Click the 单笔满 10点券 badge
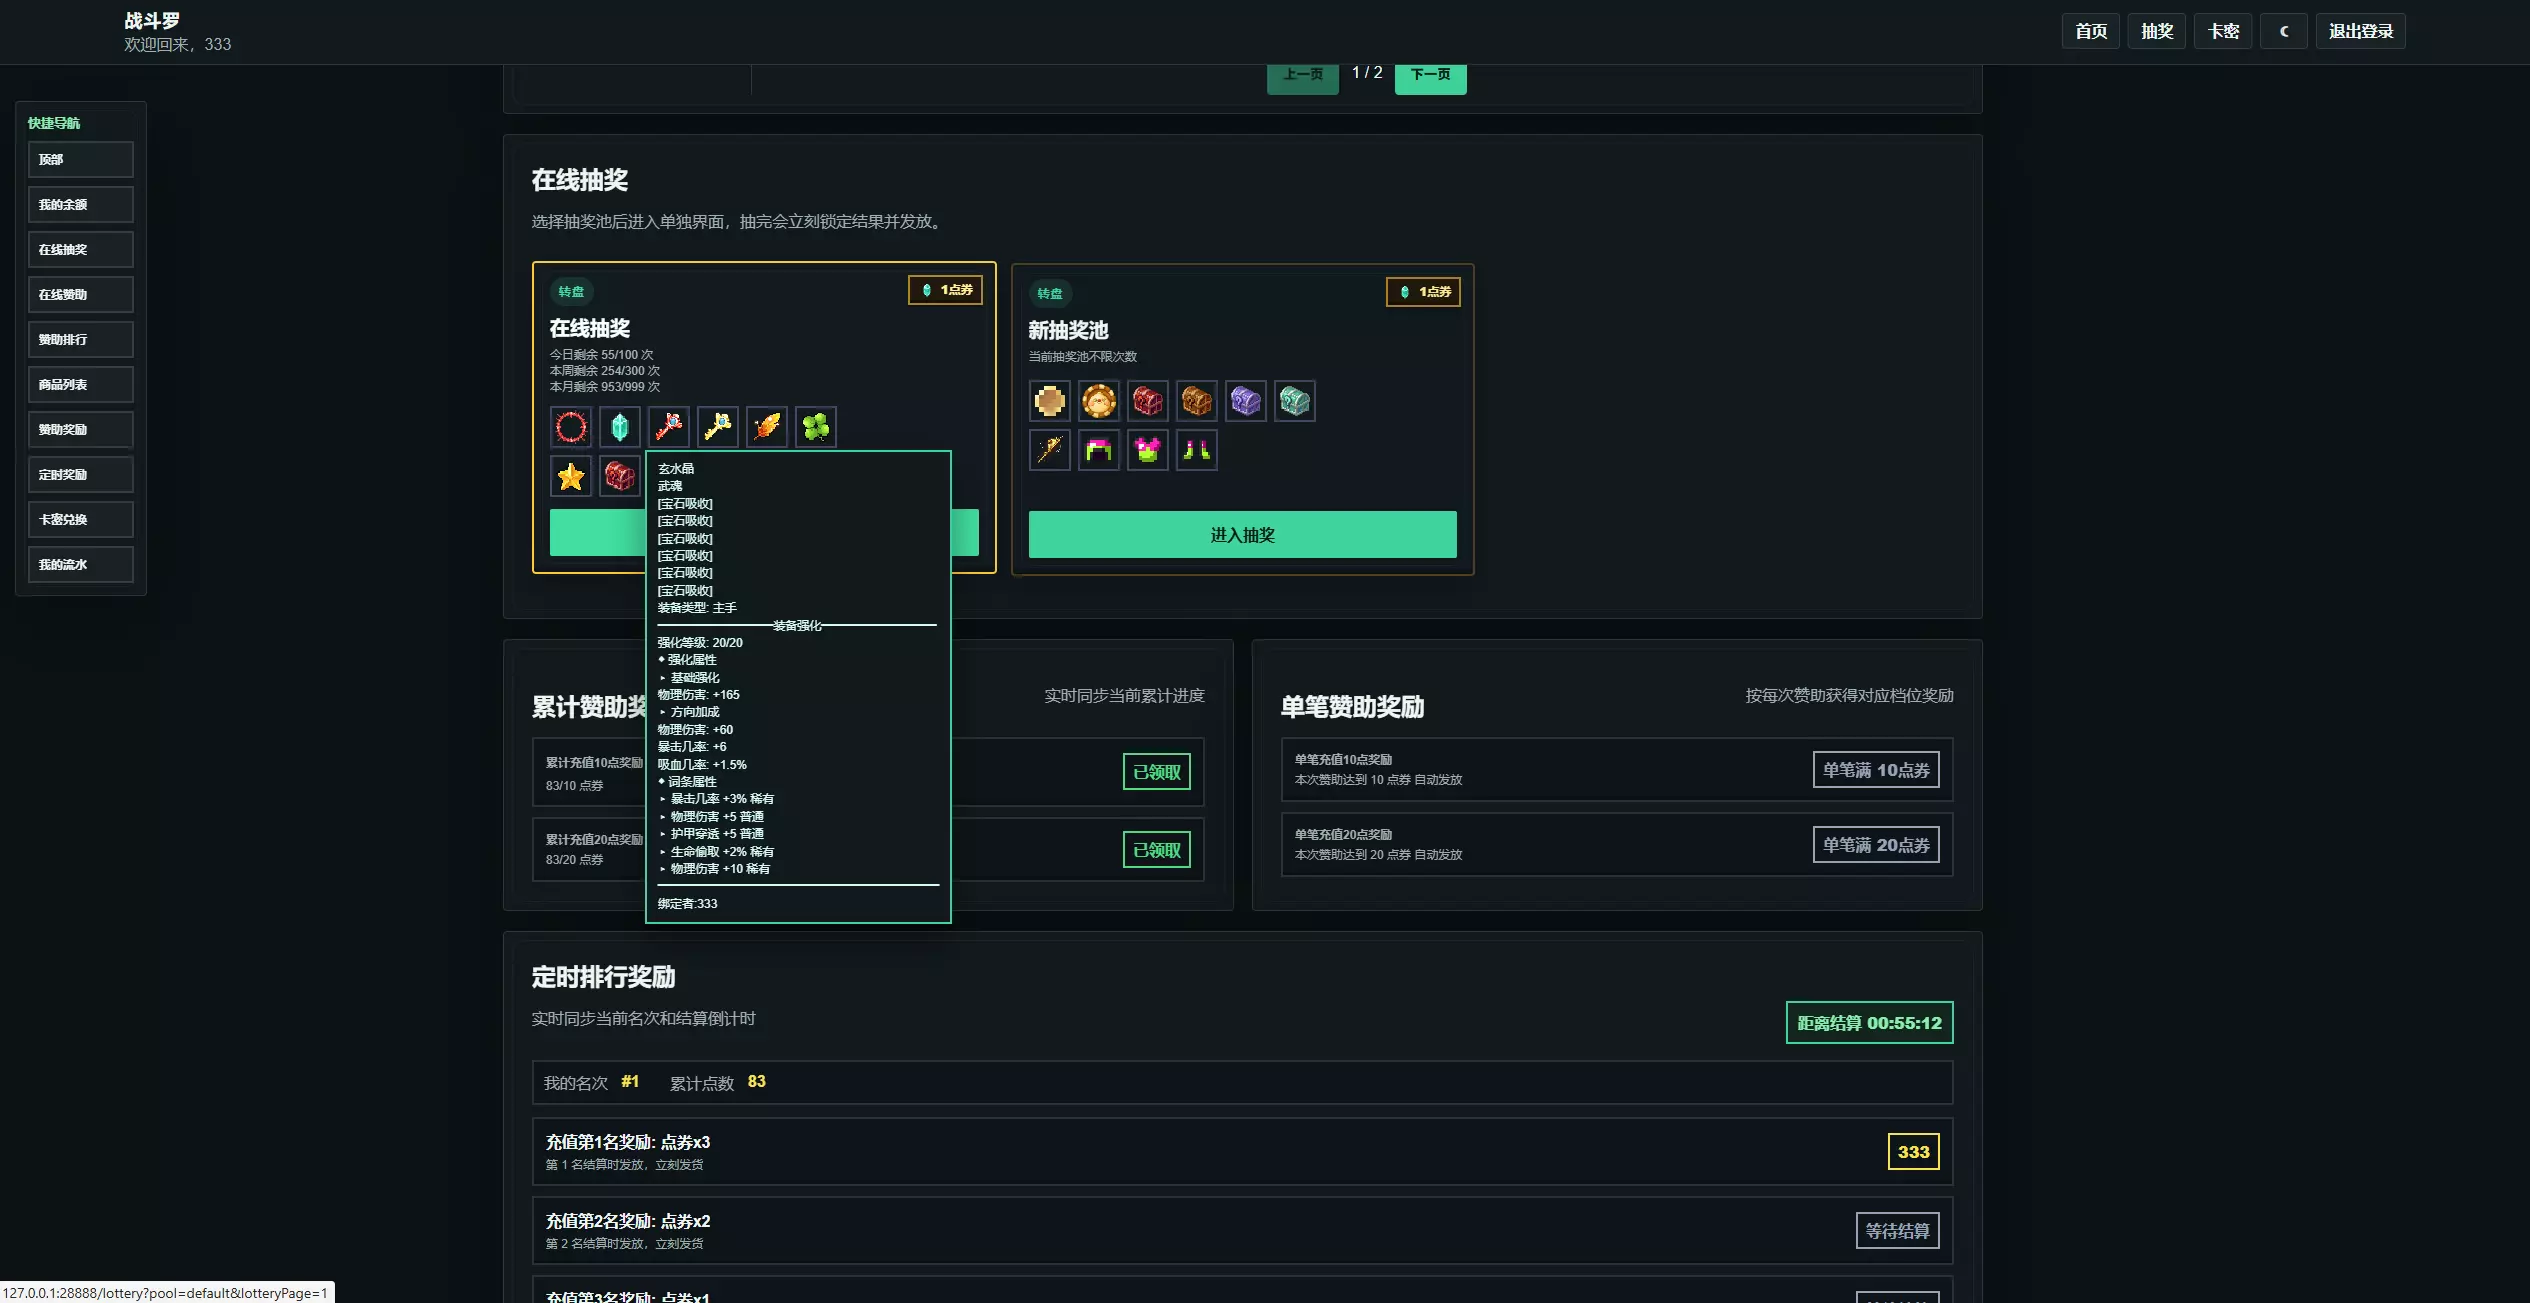This screenshot has height=1303, width=2530. (1876, 770)
